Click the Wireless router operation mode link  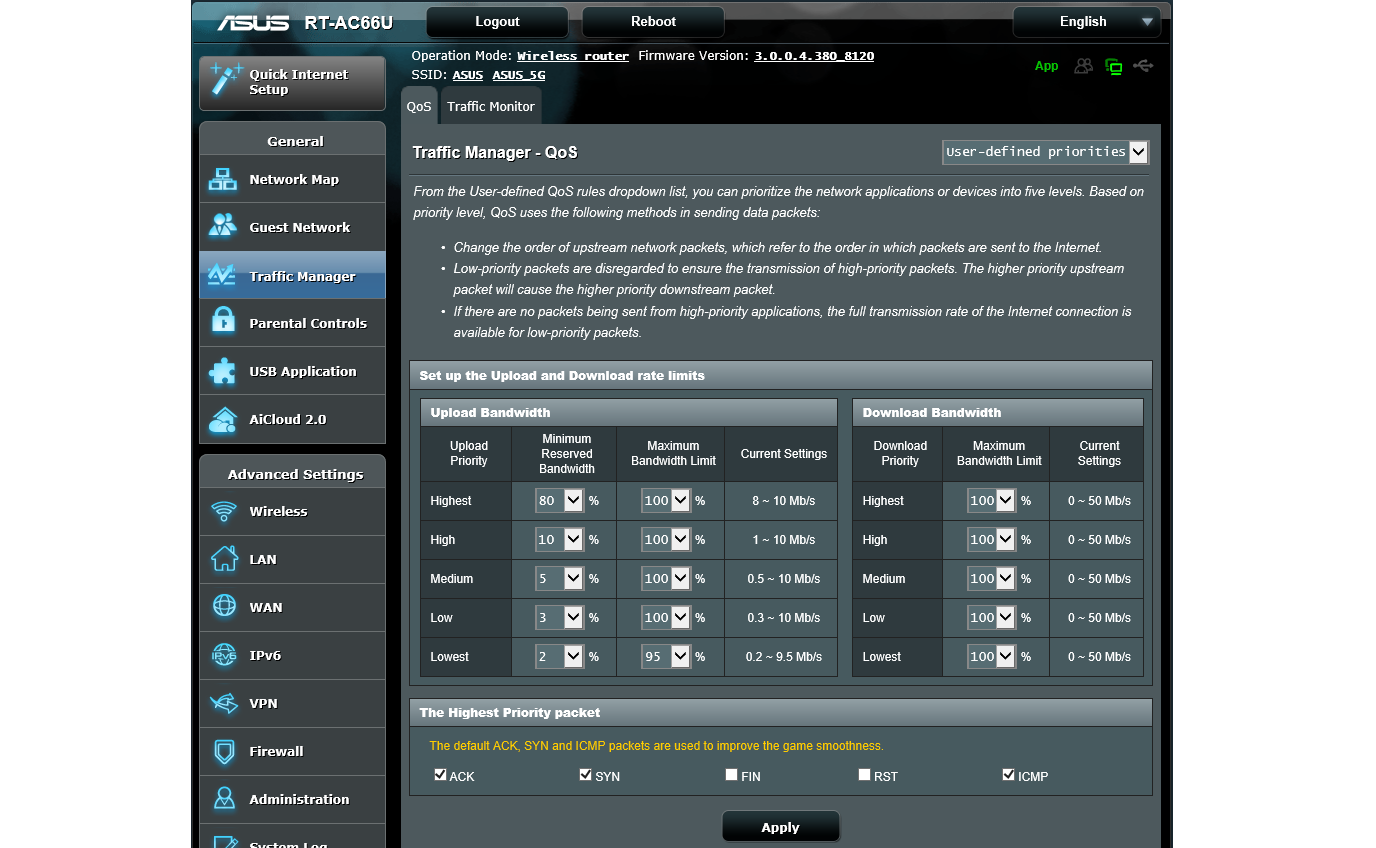(x=573, y=56)
